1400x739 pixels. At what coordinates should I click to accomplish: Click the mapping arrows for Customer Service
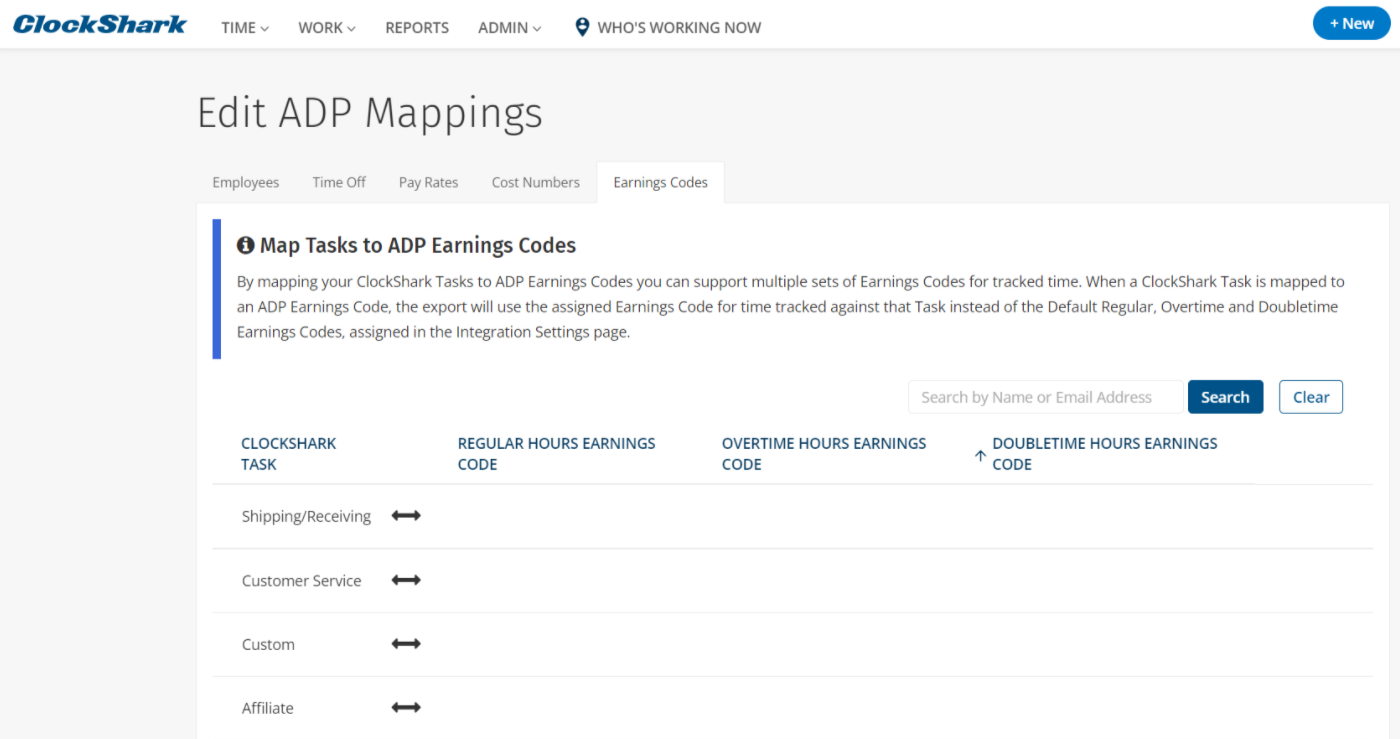click(406, 580)
